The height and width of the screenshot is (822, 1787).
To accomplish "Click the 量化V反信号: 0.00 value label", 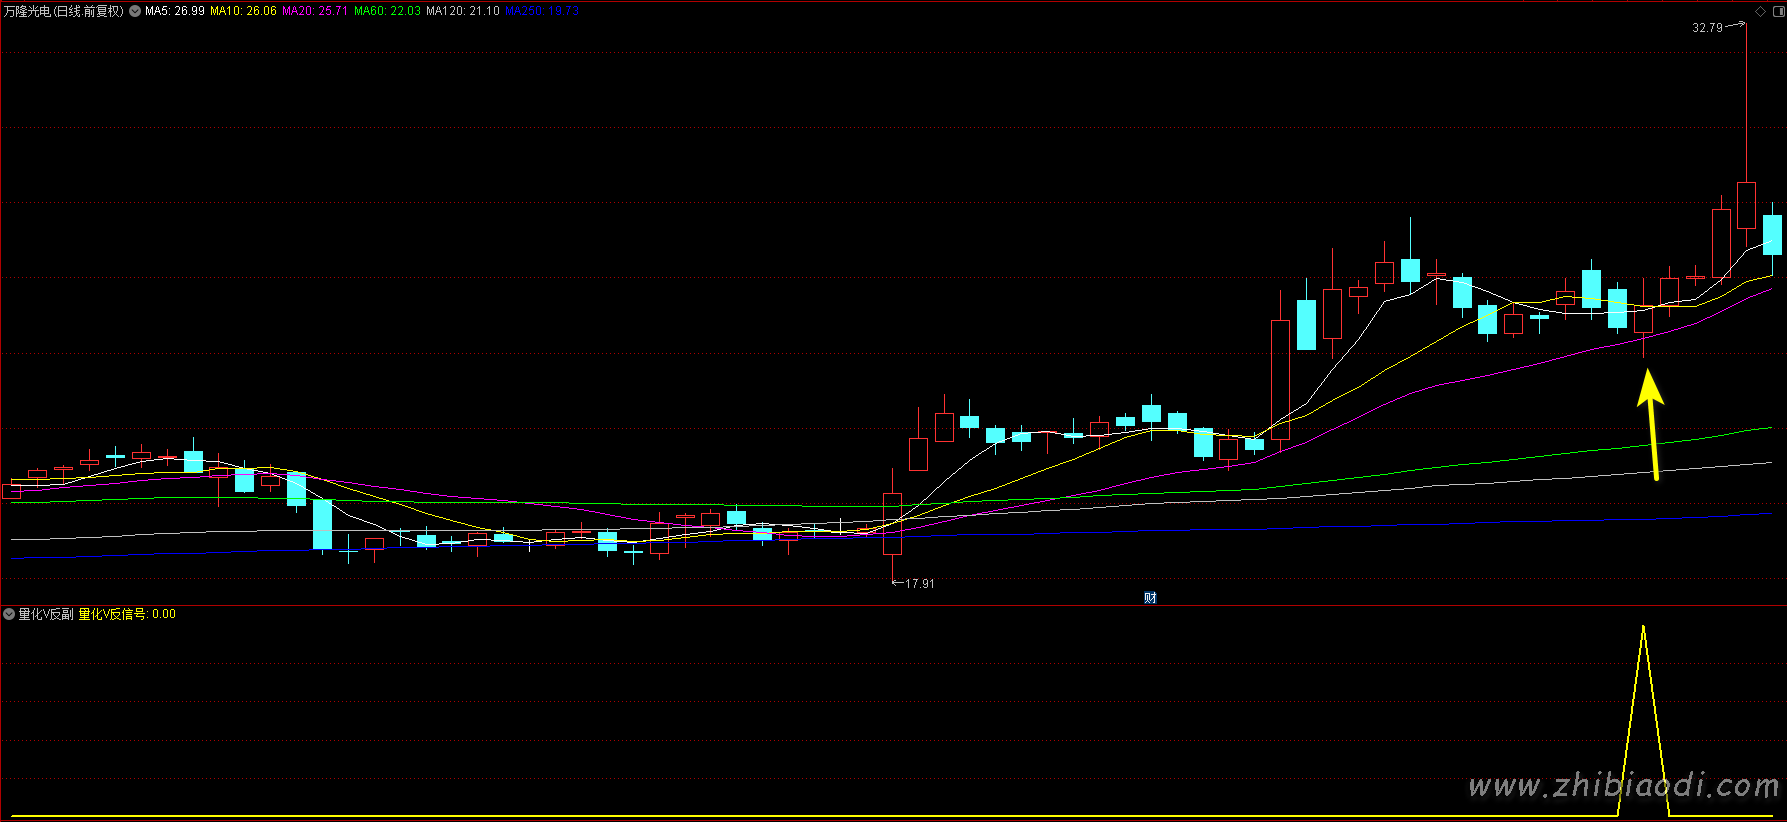I will 127,614.
